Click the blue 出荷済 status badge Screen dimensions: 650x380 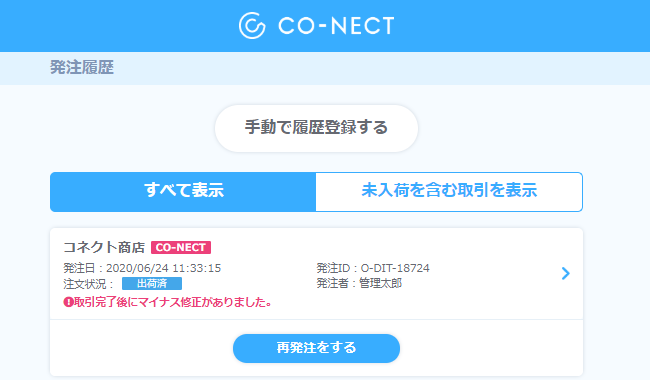pyautogui.click(x=152, y=283)
